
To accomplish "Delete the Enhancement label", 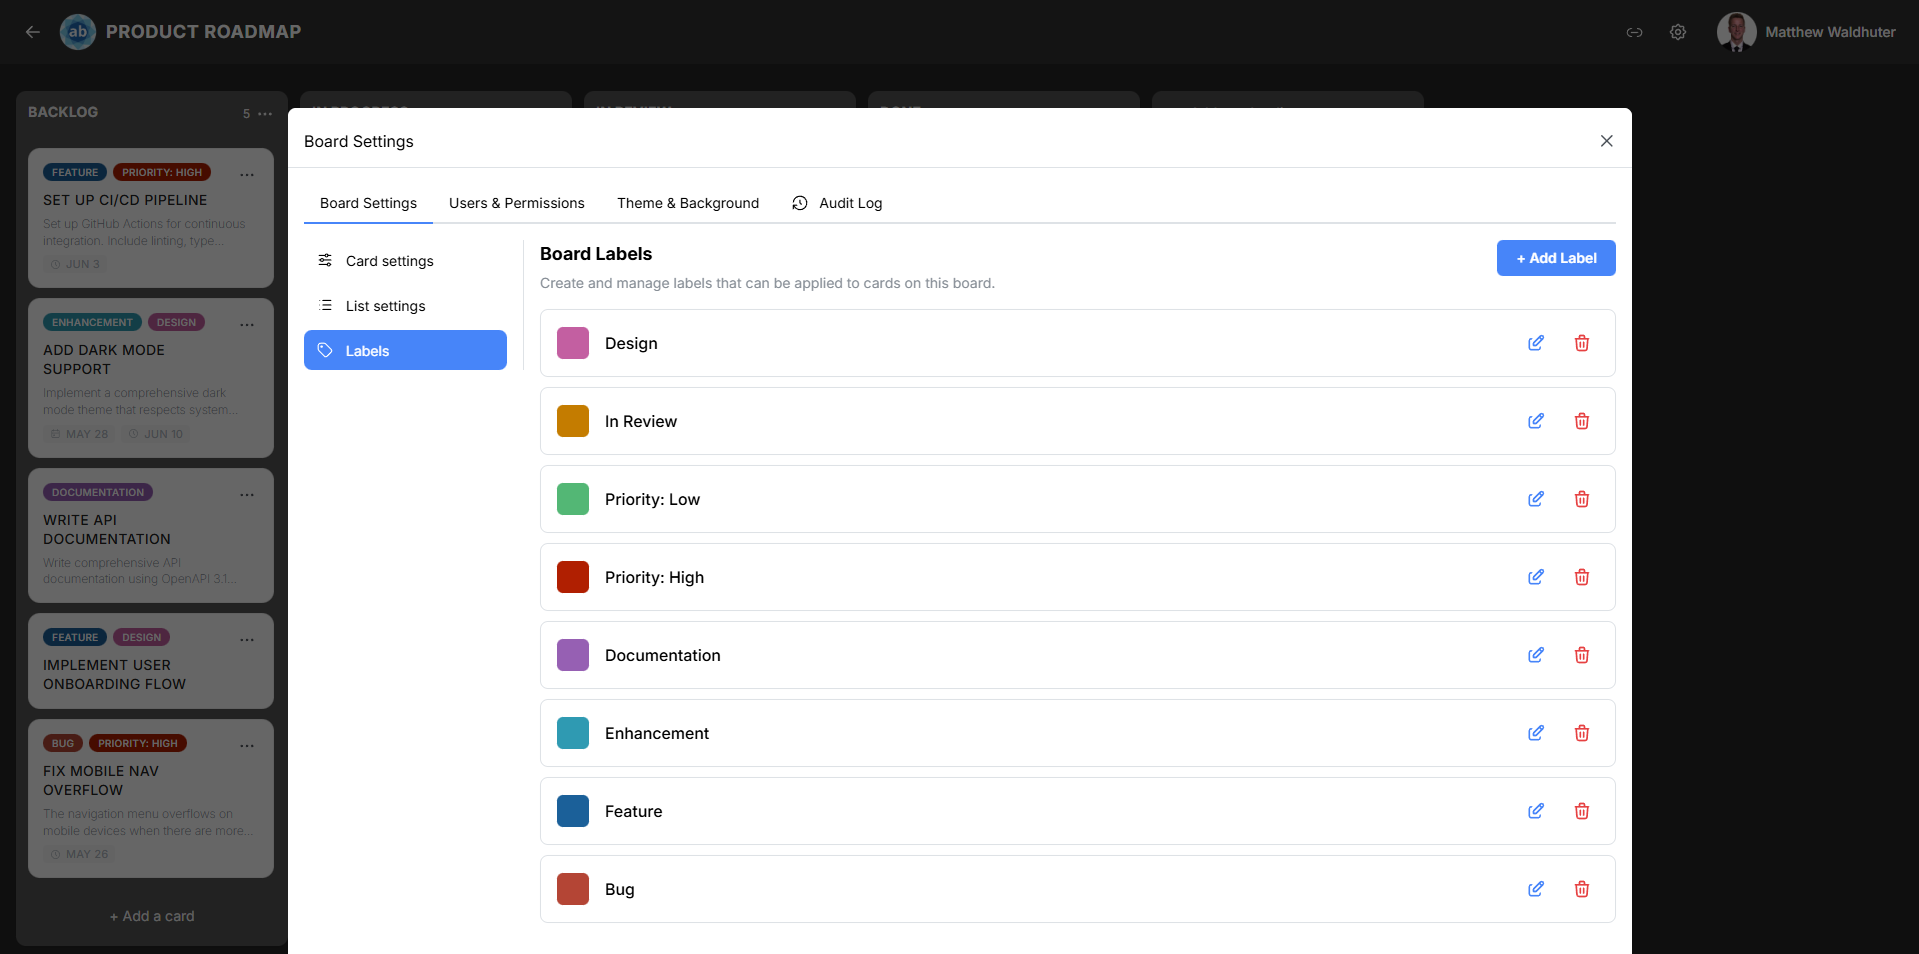I will coord(1582,733).
